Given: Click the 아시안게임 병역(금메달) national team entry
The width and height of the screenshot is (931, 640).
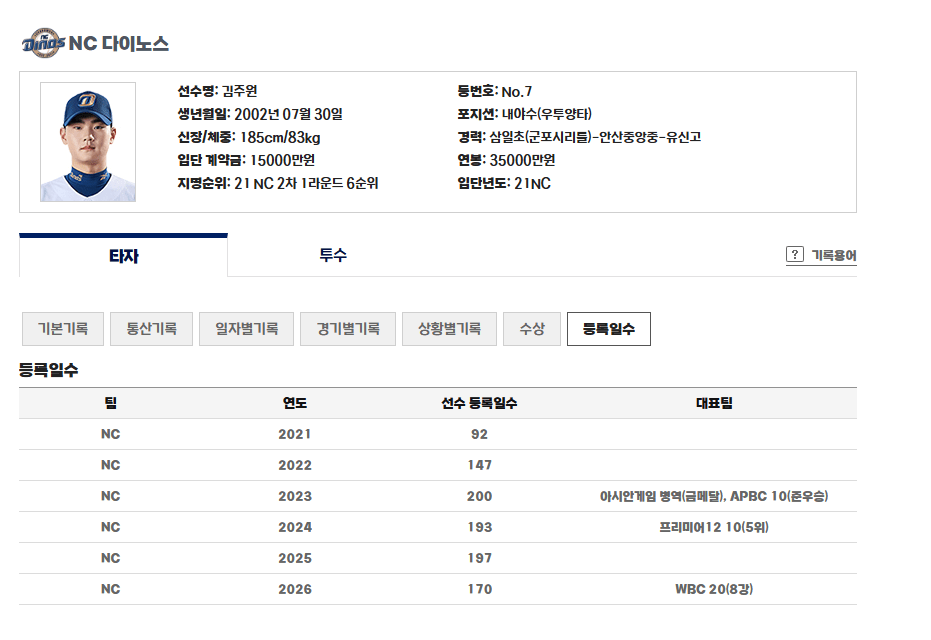Looking at the screenshot, I should coord(663,496).
